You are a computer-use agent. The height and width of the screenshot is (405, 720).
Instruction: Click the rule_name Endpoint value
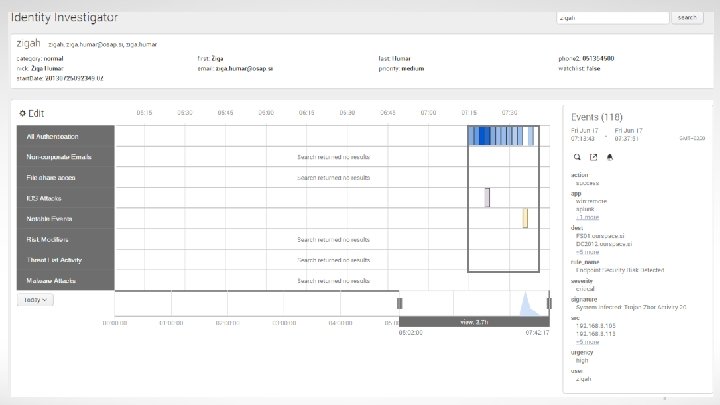click(620, 270)
